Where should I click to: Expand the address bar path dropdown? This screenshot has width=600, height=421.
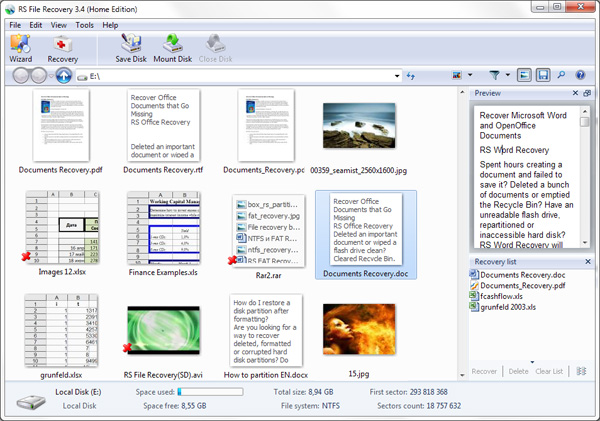[x=397, y=76]
